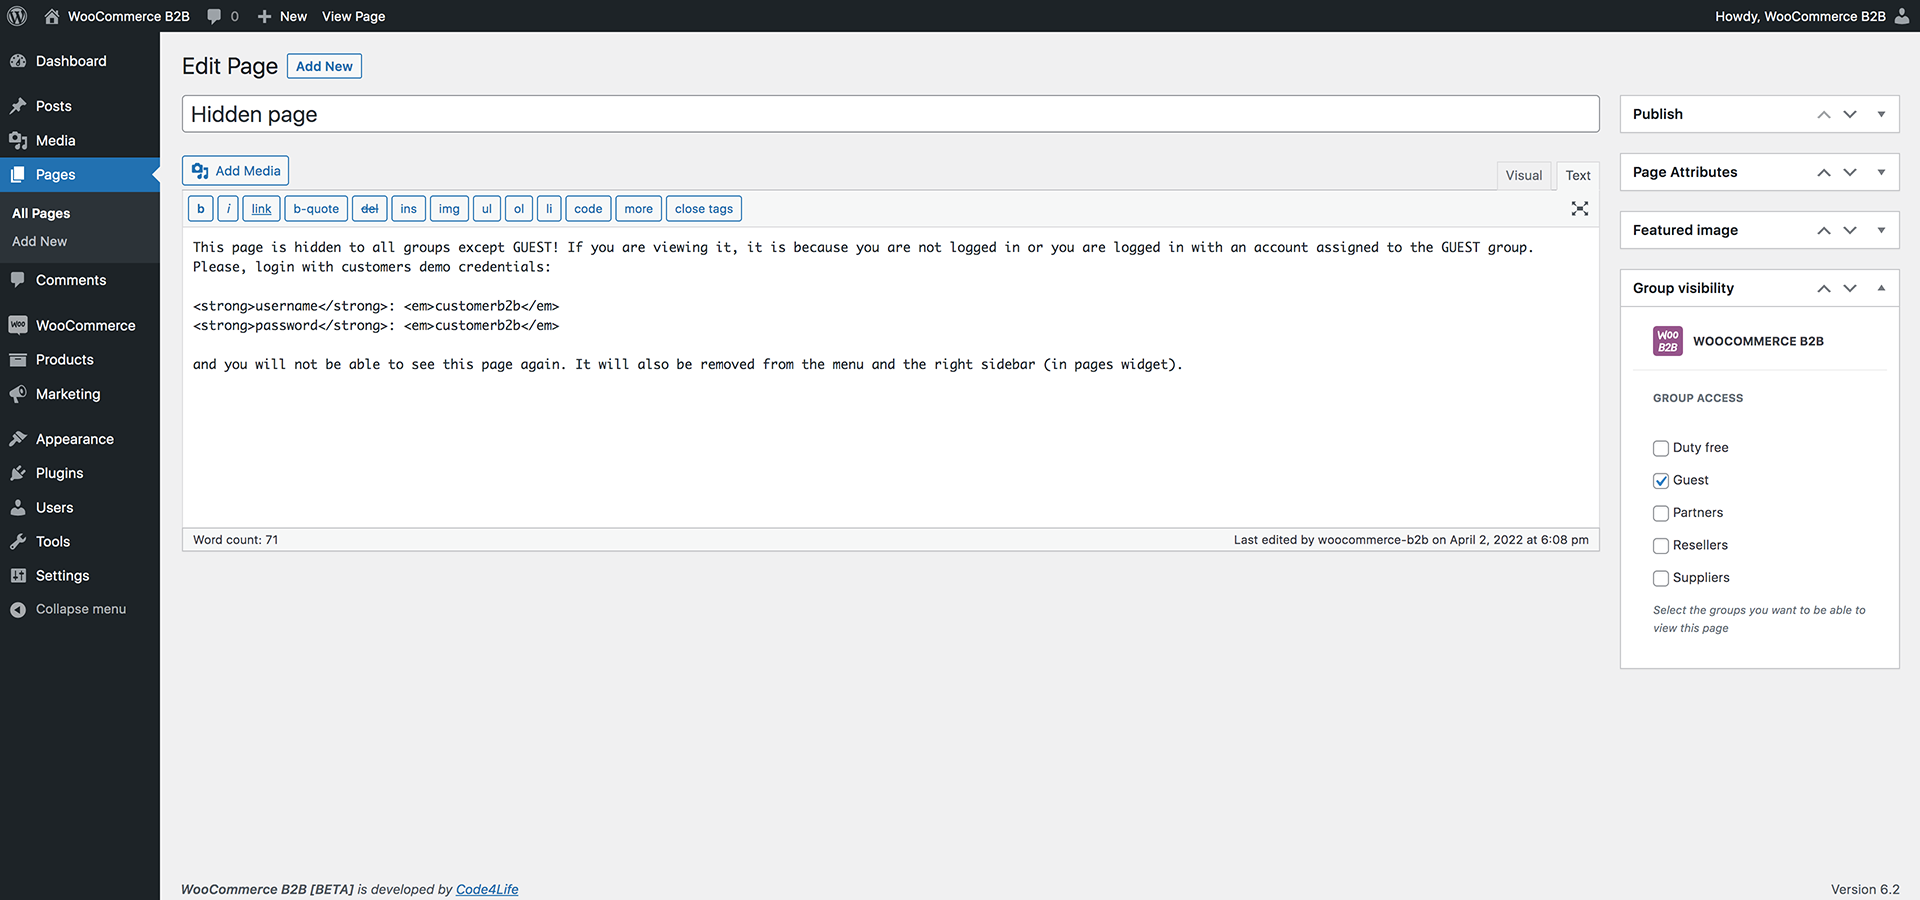Click the b-quote quicktag button
The width and height of the screenshot is (1920, 900).
tap(316, 209)
